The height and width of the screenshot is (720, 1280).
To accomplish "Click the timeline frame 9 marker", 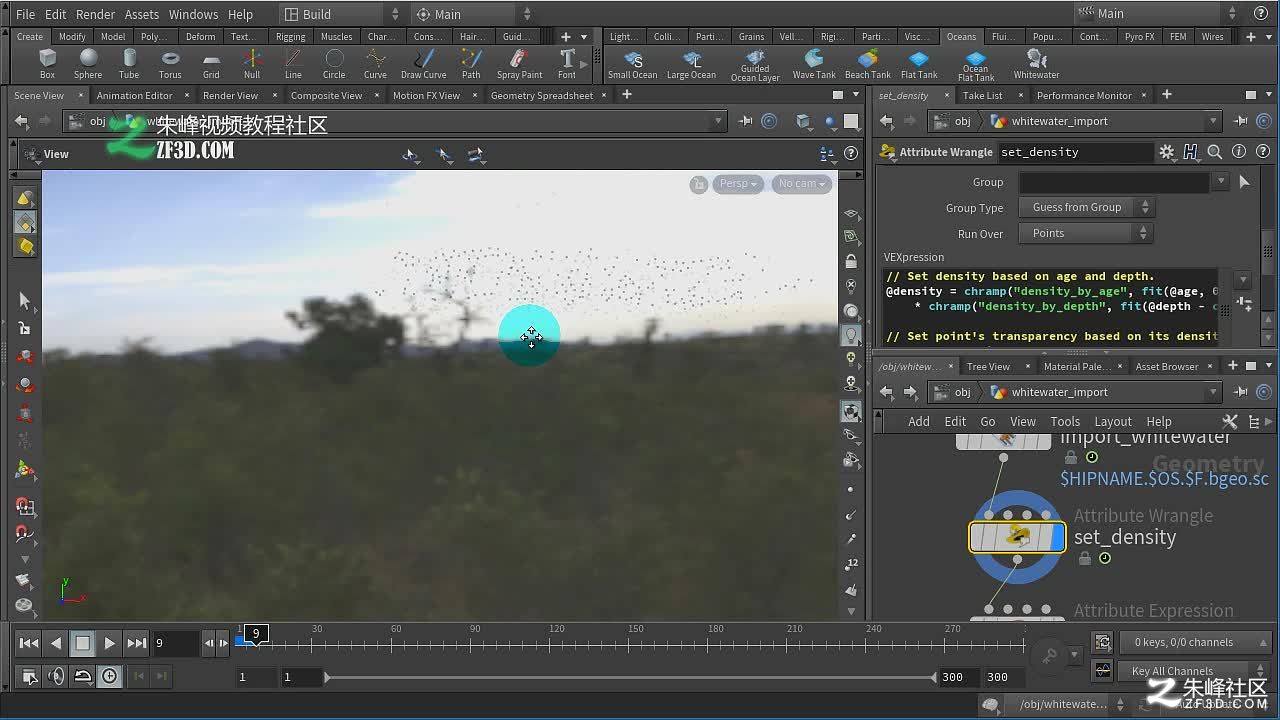I will [256, 633].
